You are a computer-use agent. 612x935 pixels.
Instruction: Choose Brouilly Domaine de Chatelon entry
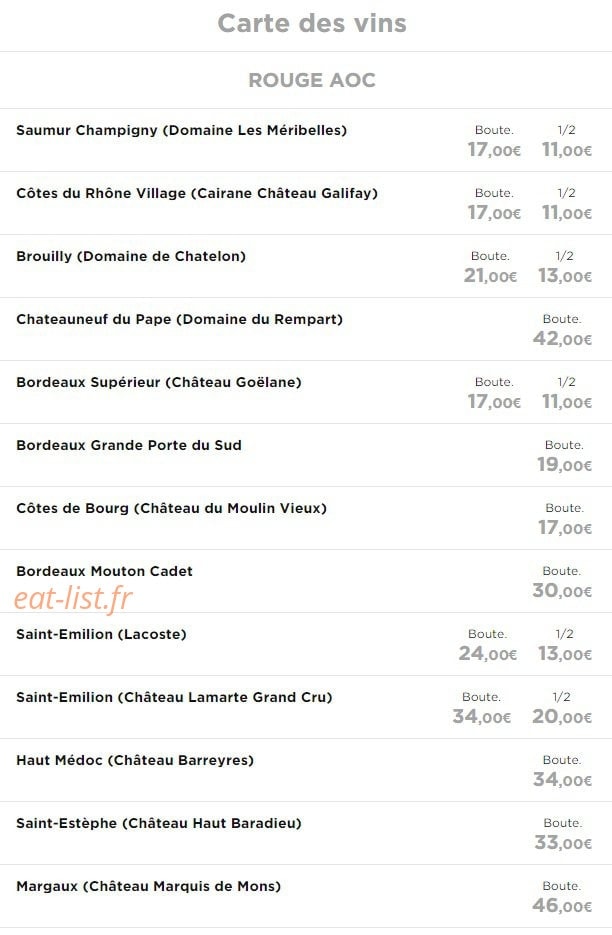click(x=131, y=256)
